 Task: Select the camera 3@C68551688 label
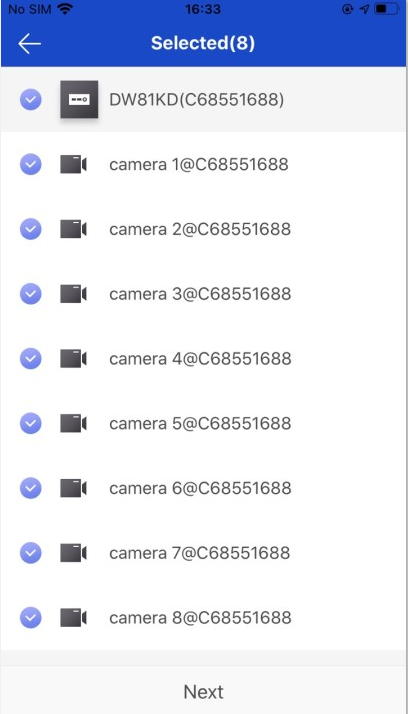coord(200,294)
